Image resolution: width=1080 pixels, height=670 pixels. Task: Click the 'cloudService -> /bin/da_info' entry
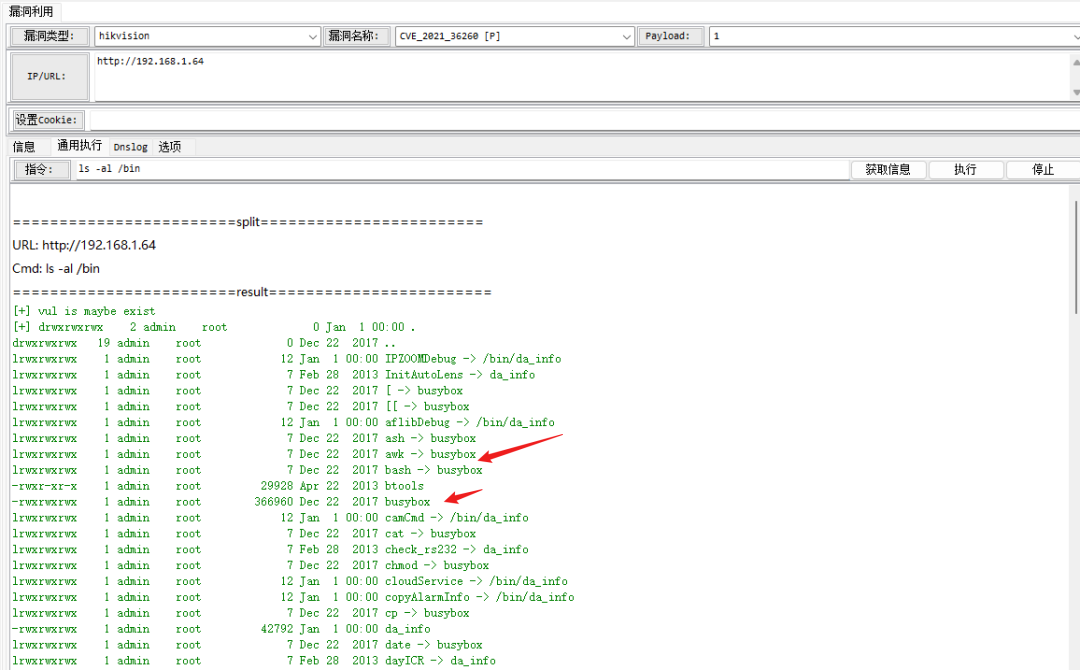click(476, 580)
